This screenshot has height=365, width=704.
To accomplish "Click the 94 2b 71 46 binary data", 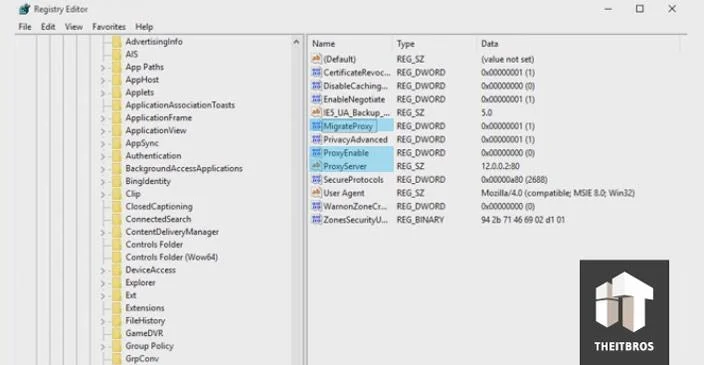I will click(523, 220).
